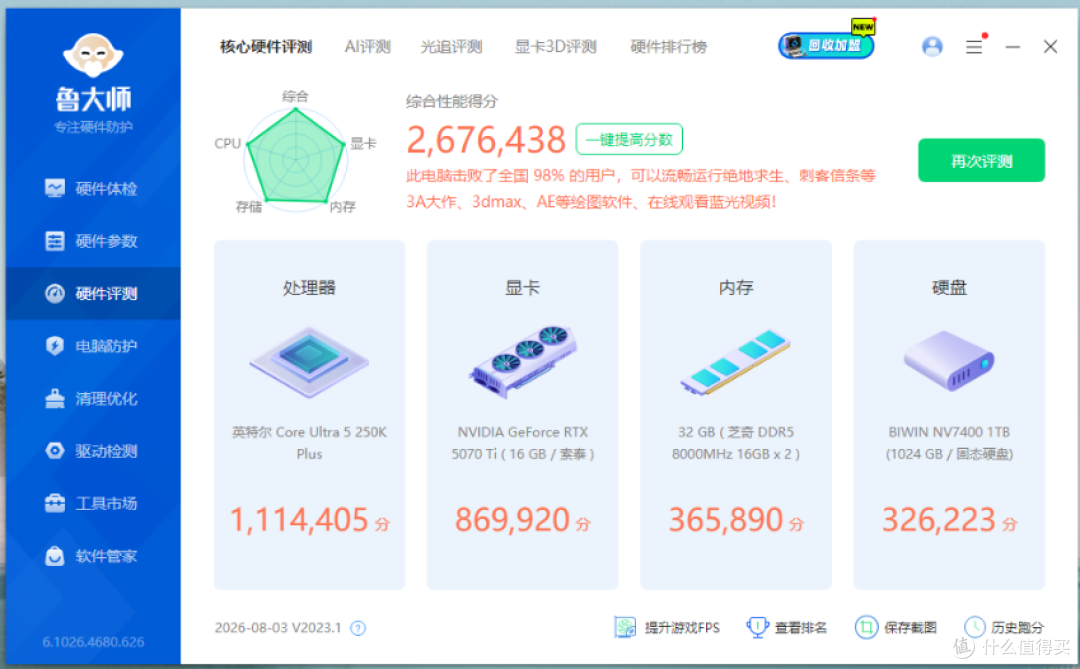Image resolution: width=1080 pixels, height=669 pixels.
Task: Click the 电脑防护 shield icon
Action: tap(54, 346)
